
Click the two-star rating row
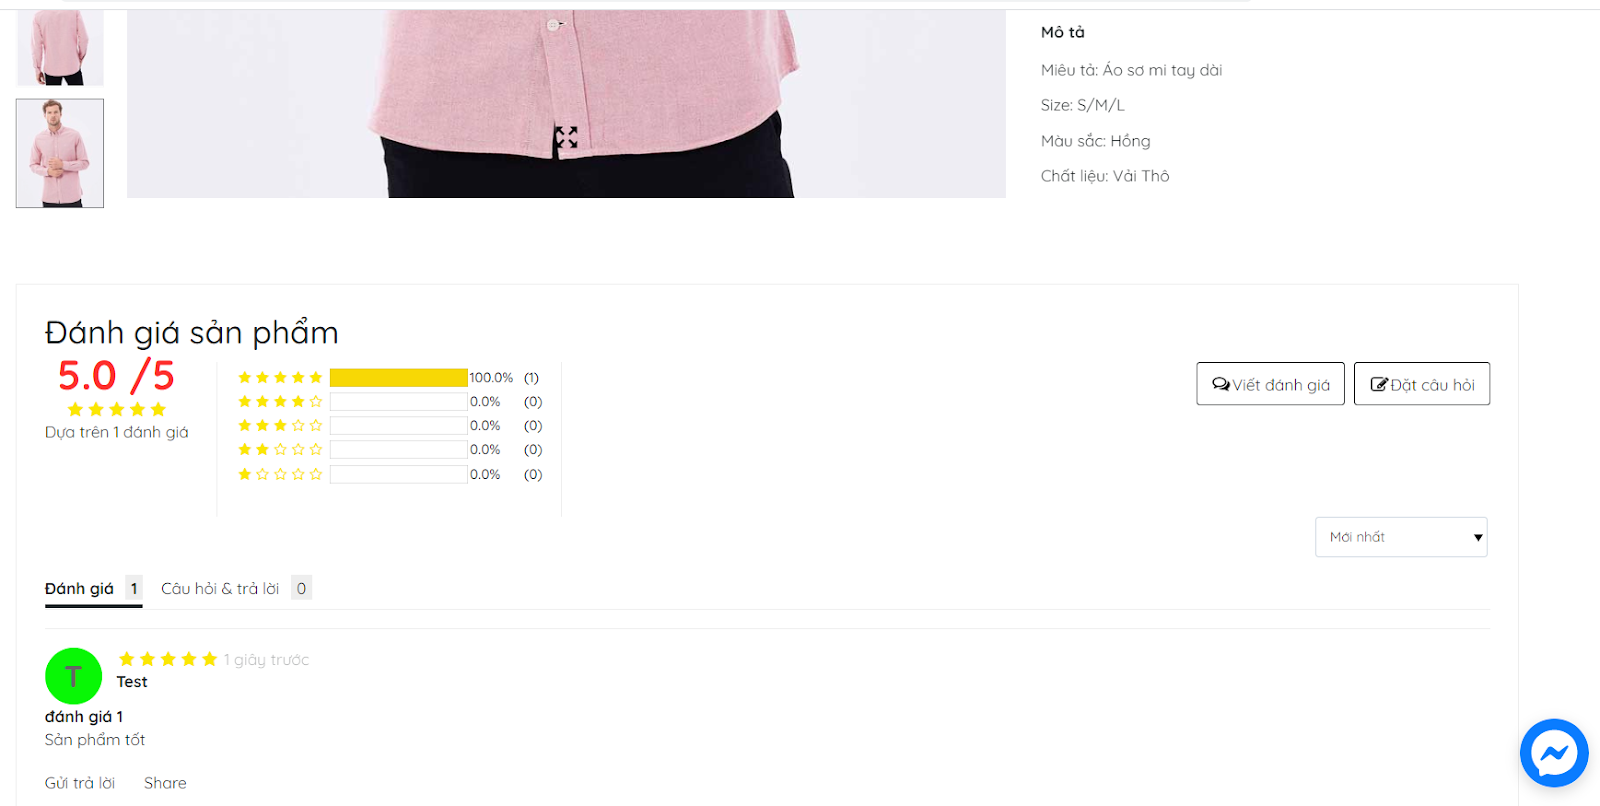pos(280,449)
